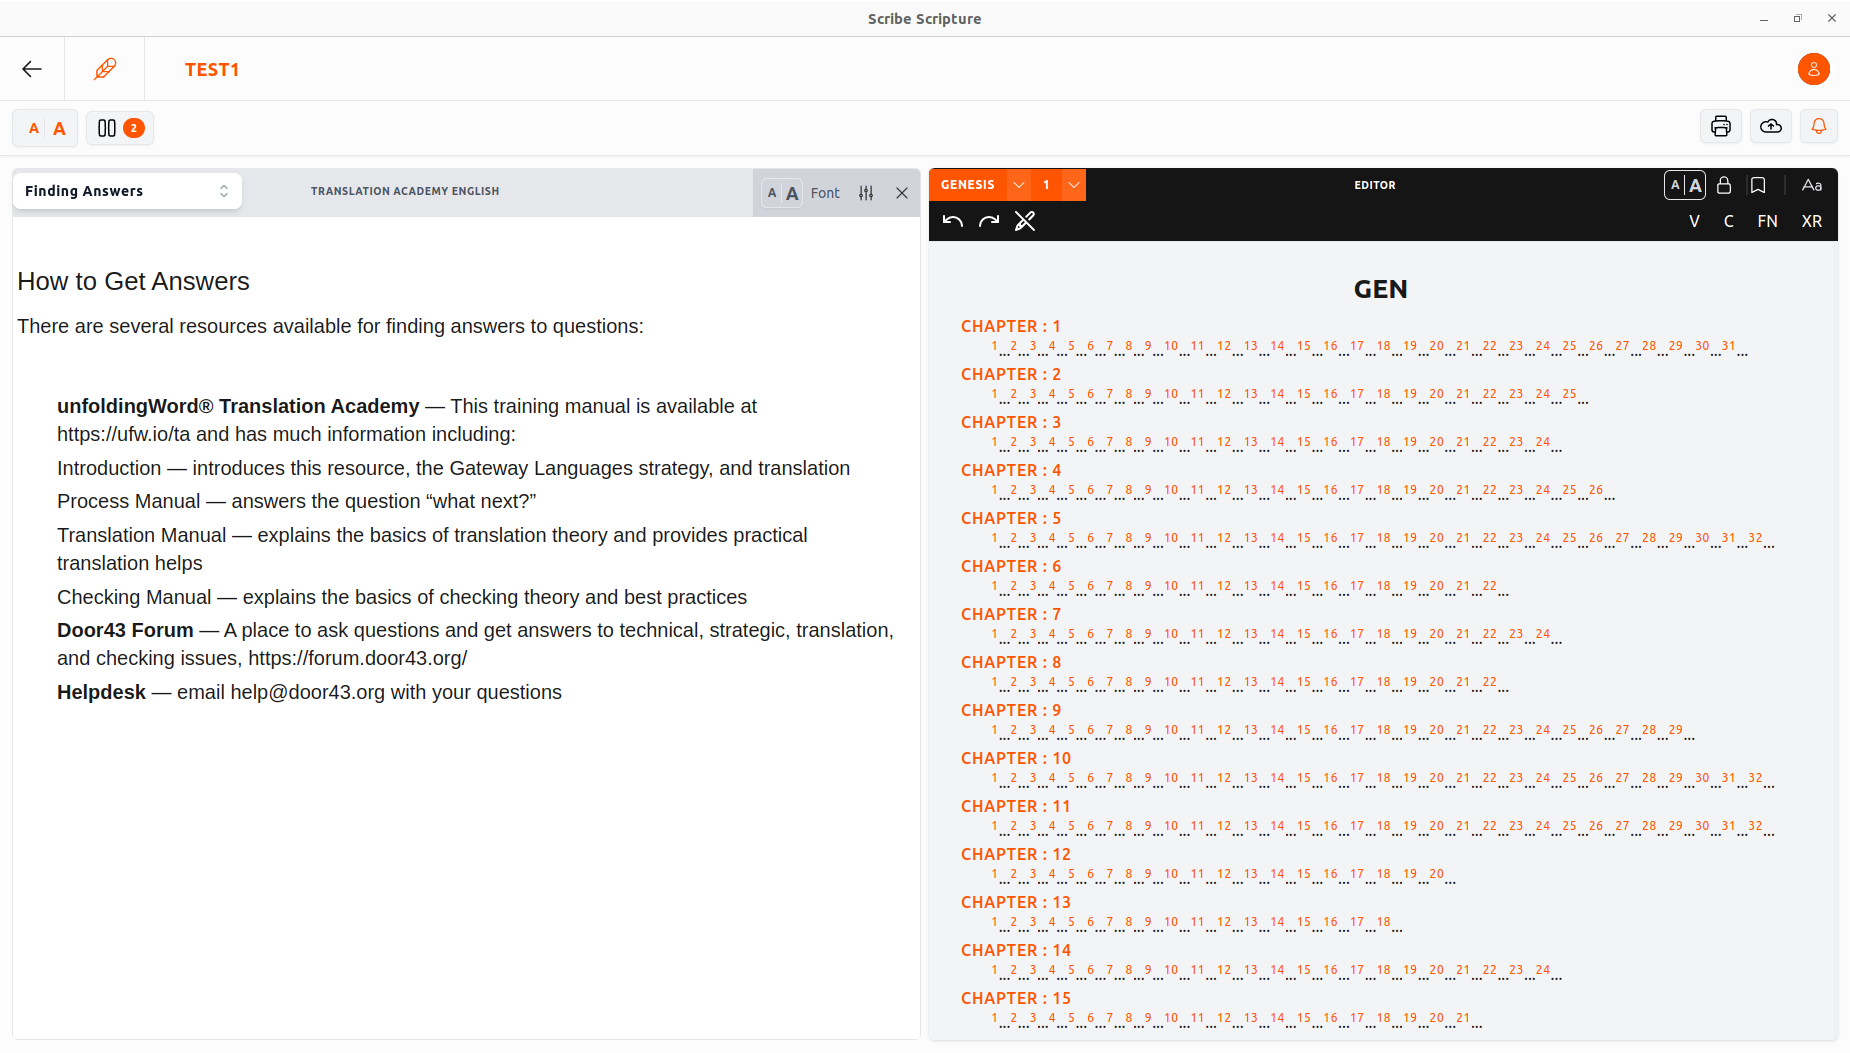Click the CHAPTER : 5 heading
Viewport: 1850px width, 1053px height.
coord(1011,518)
